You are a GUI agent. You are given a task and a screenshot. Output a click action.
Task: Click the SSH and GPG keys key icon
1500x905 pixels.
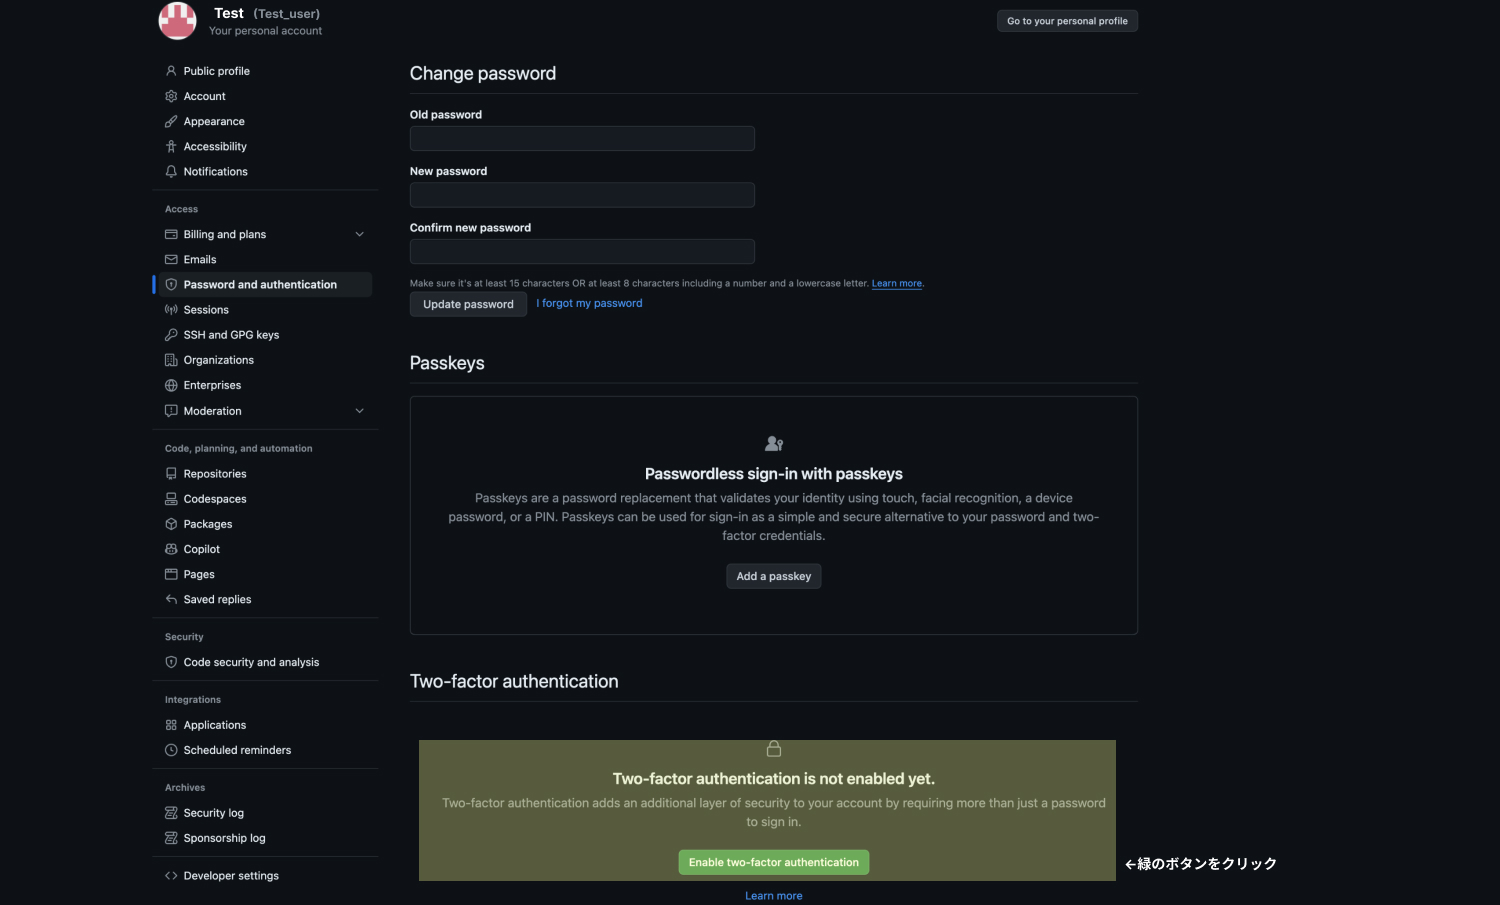(171, 334)
